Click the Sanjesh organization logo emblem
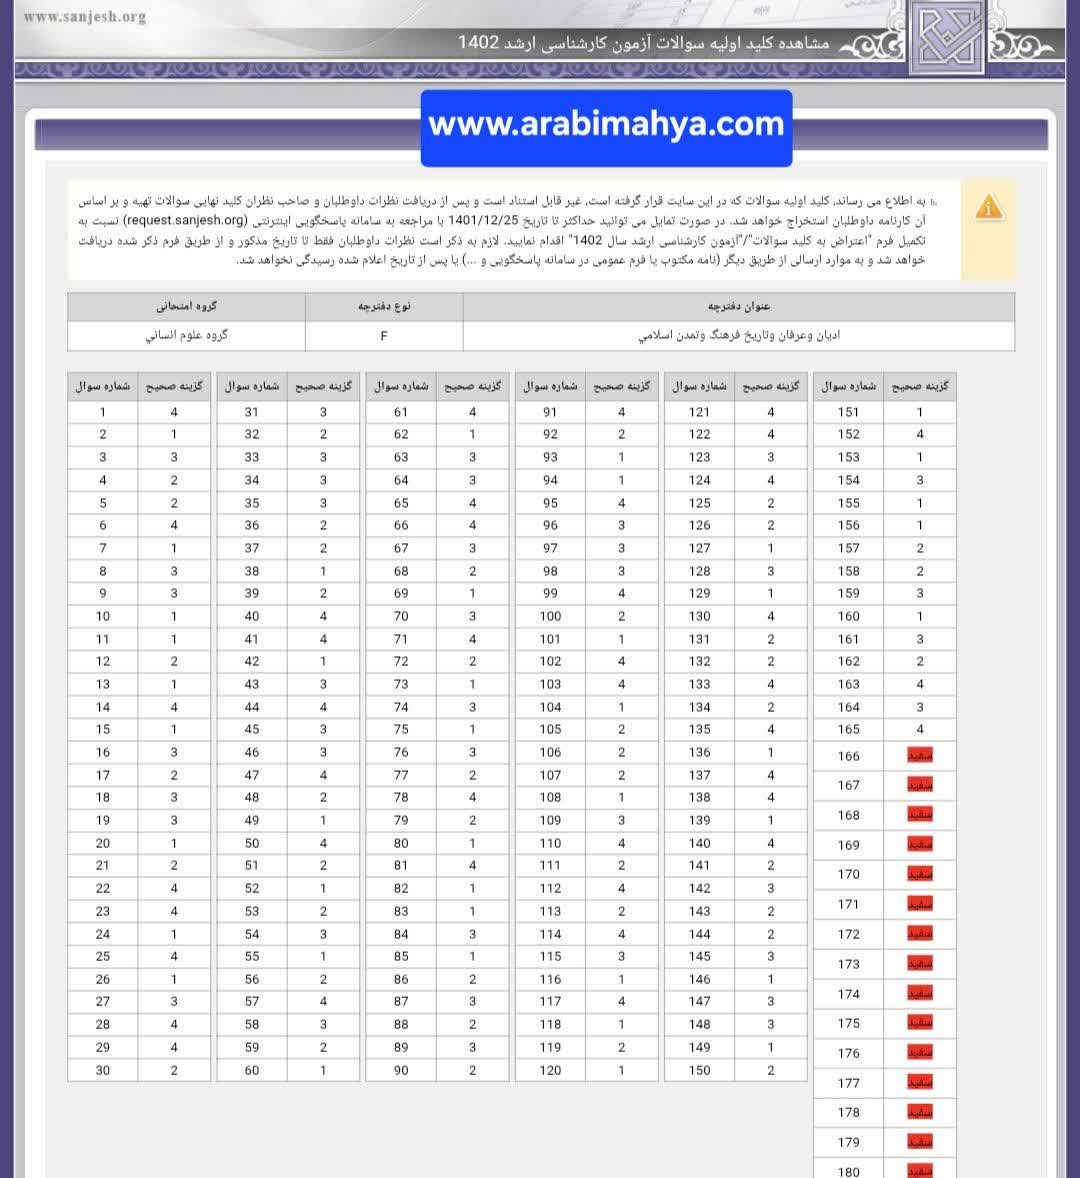Viewport: 1080px width, 1178px height. point(946,37)
